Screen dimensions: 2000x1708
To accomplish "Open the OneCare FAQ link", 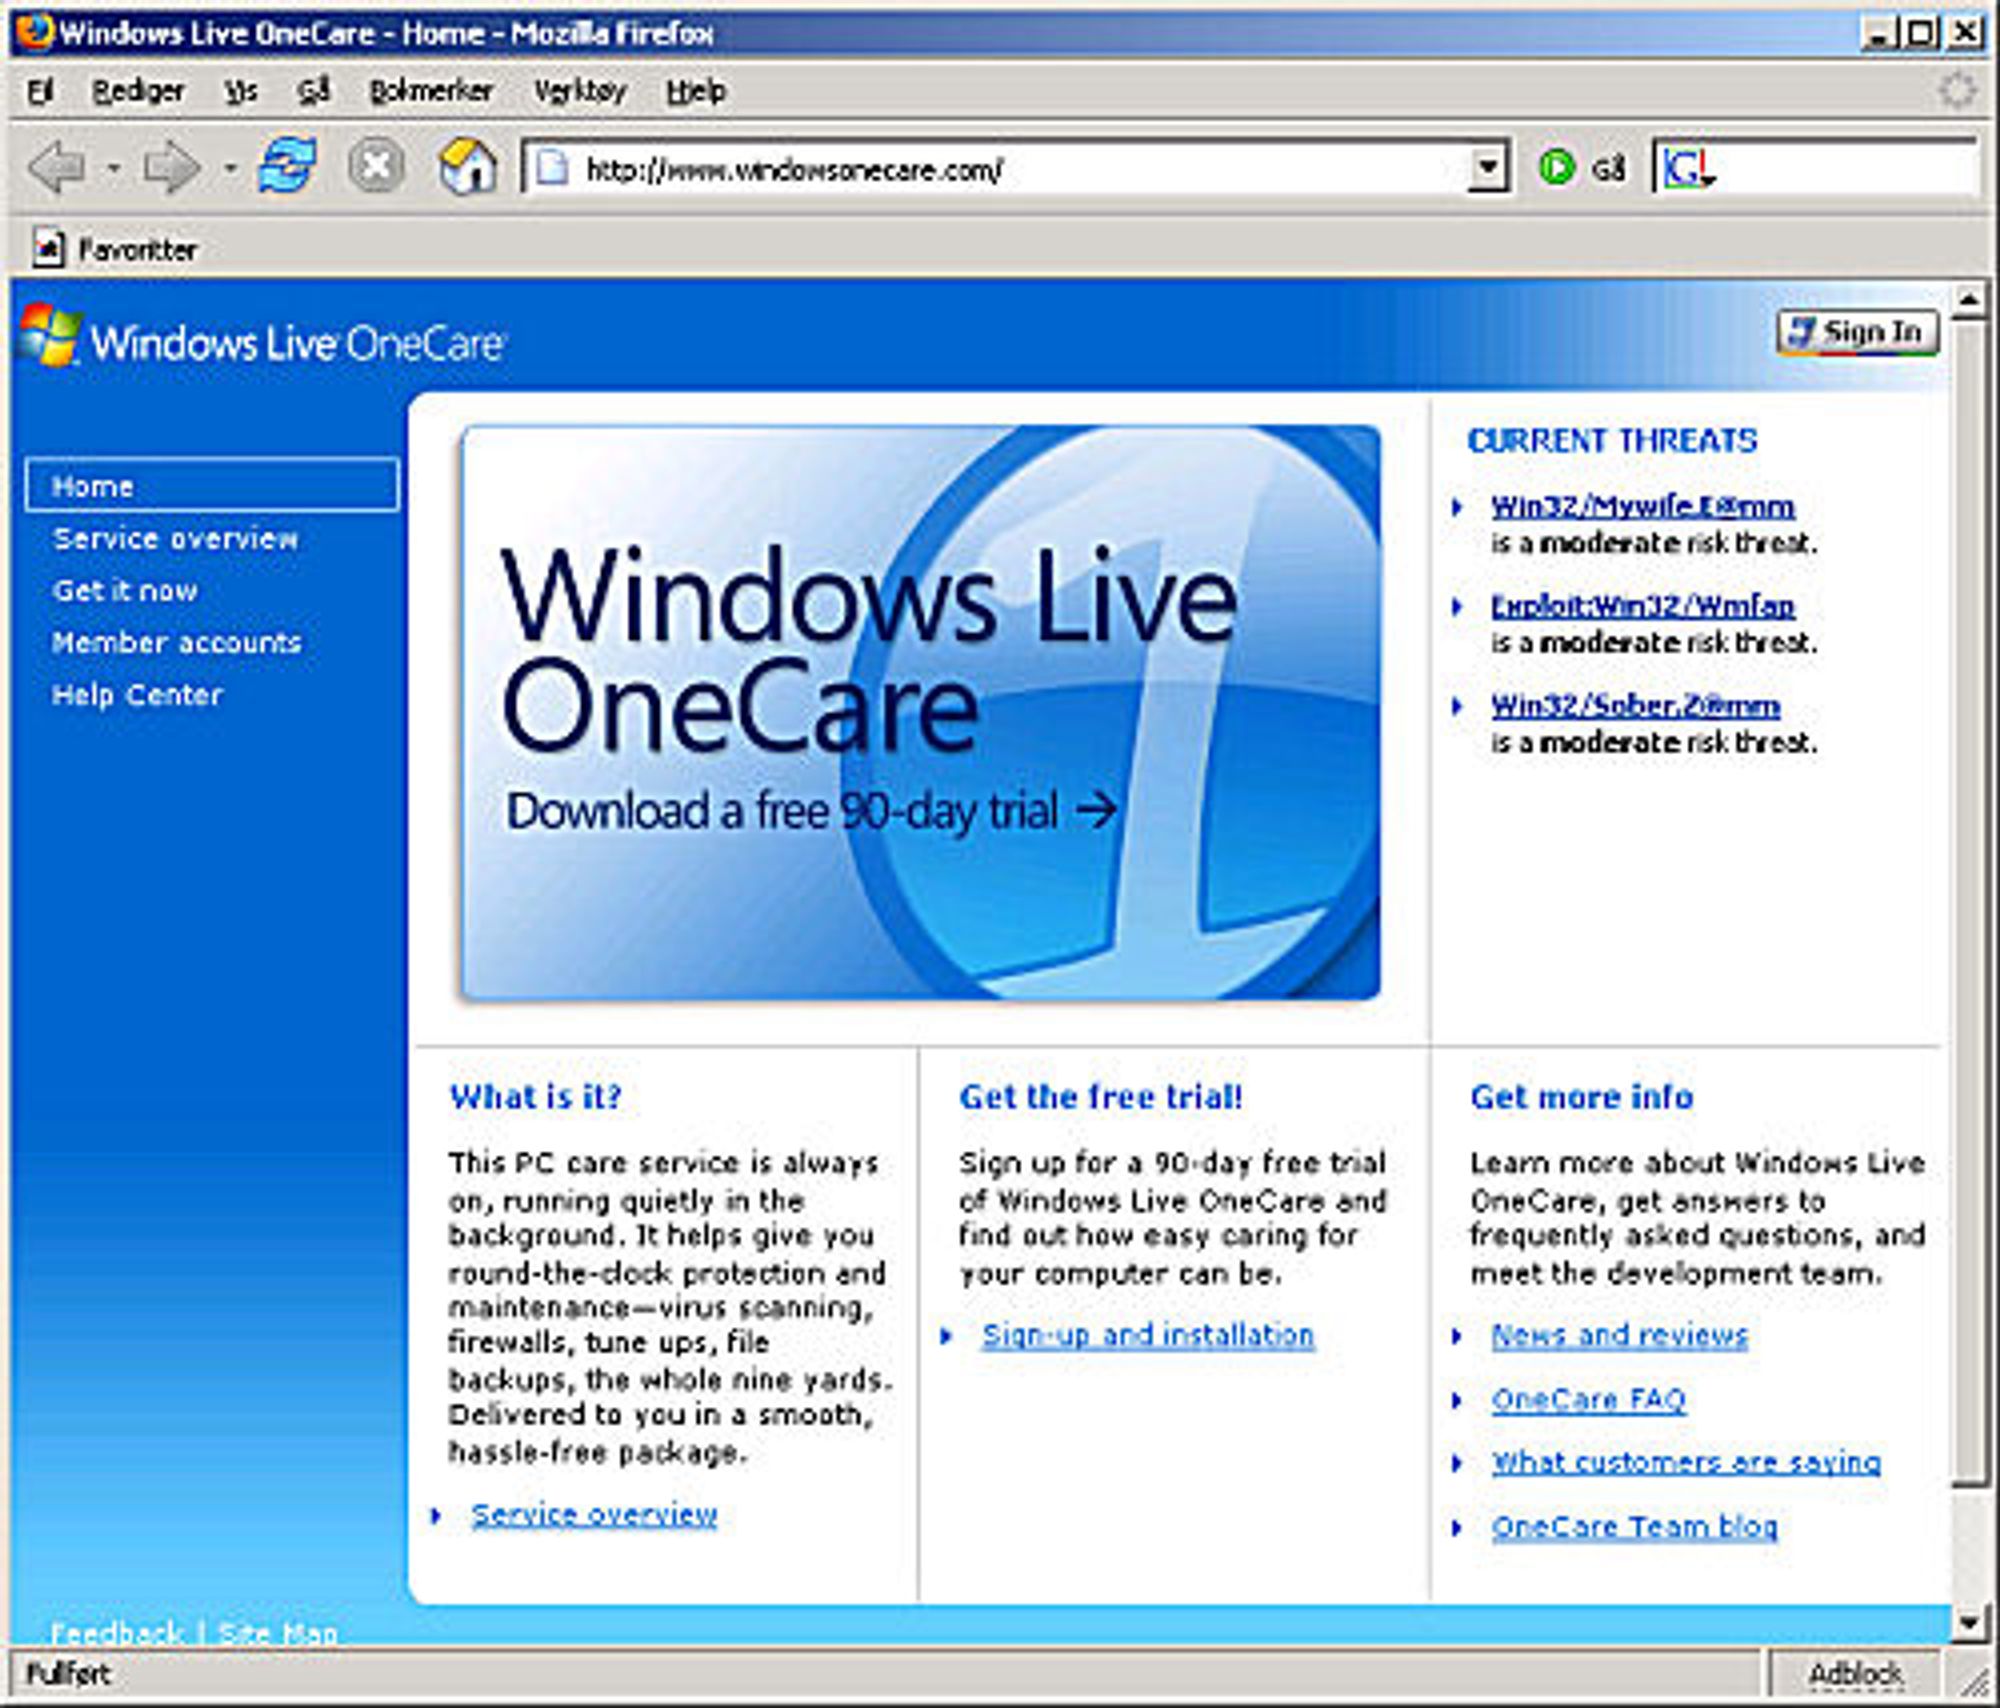I will 1589,1399.
